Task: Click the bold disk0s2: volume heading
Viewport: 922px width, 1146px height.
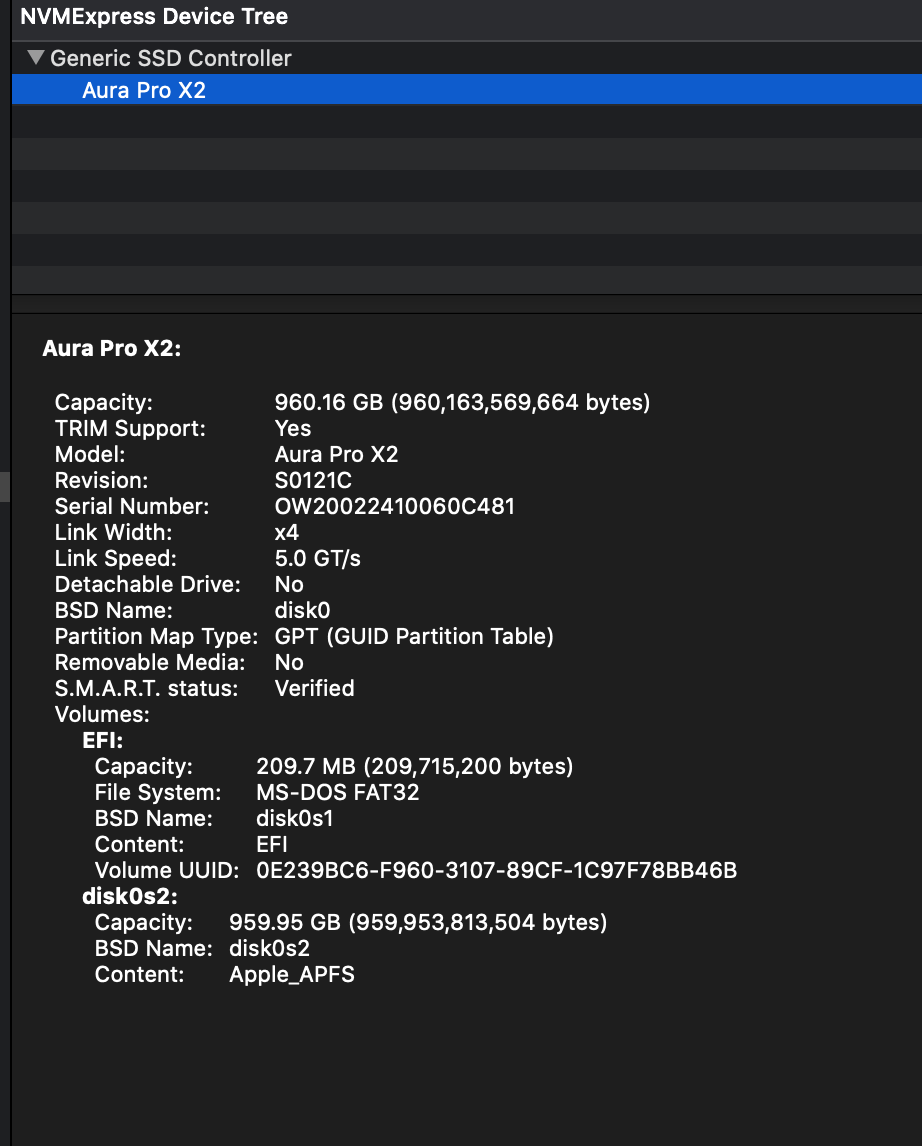Action: [x=130, y=896]
